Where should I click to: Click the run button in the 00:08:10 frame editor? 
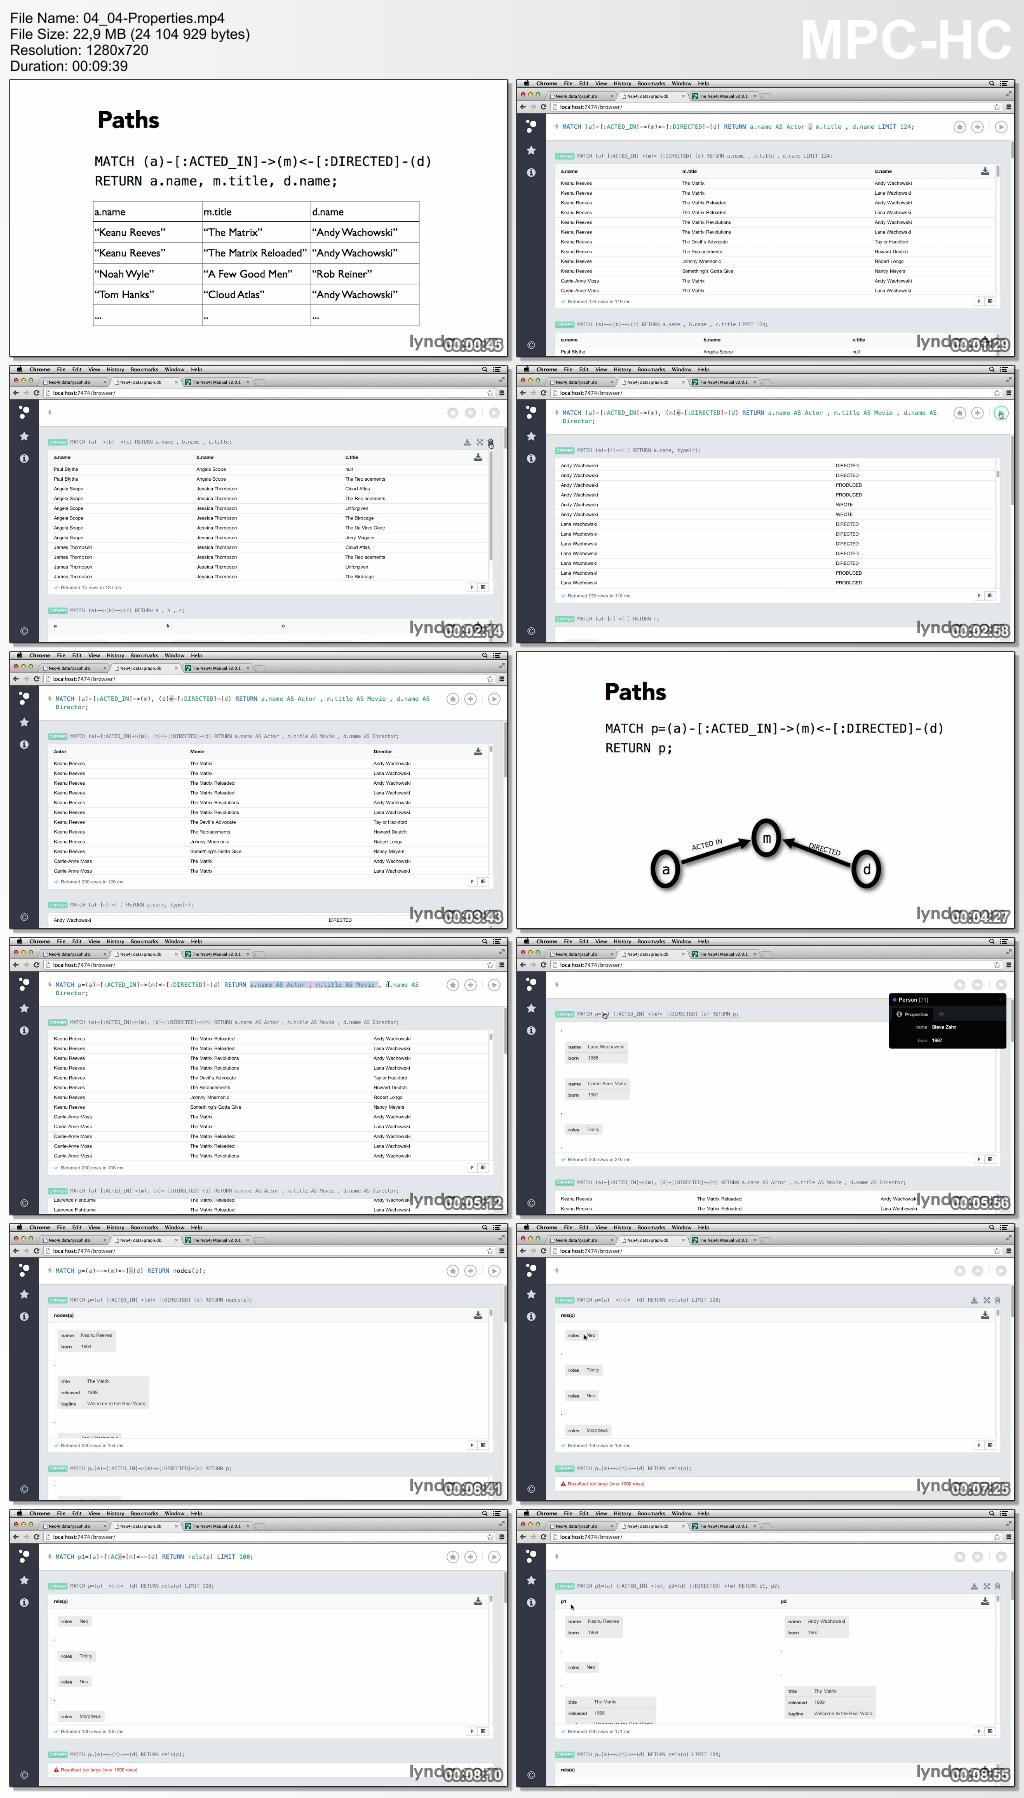494,1557
